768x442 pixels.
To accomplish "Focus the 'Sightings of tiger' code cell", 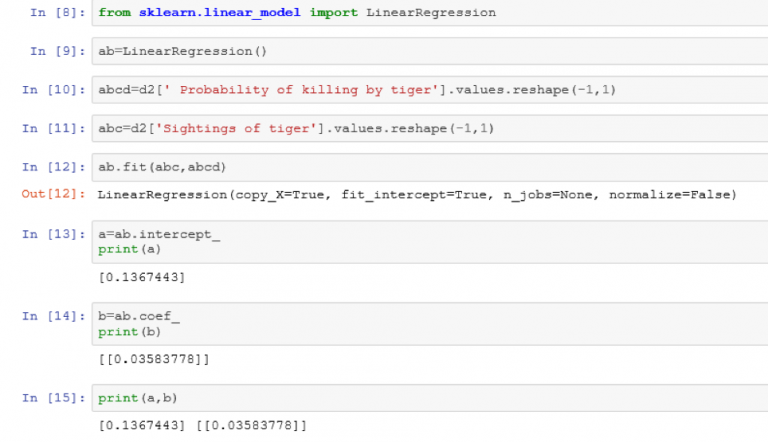I will (x=430, y=129).
